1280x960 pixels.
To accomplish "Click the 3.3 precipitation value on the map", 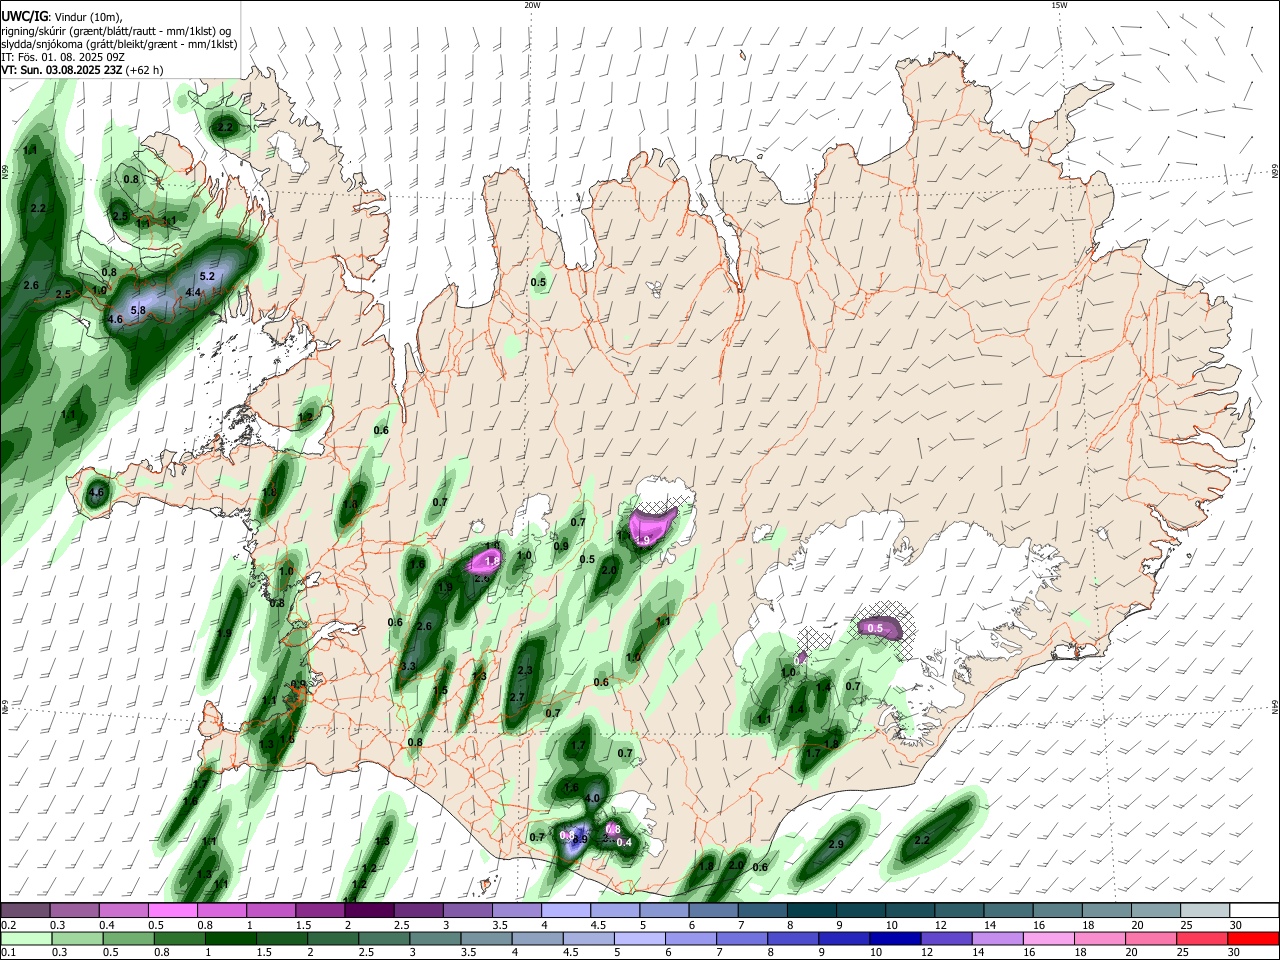I will 408,666.
